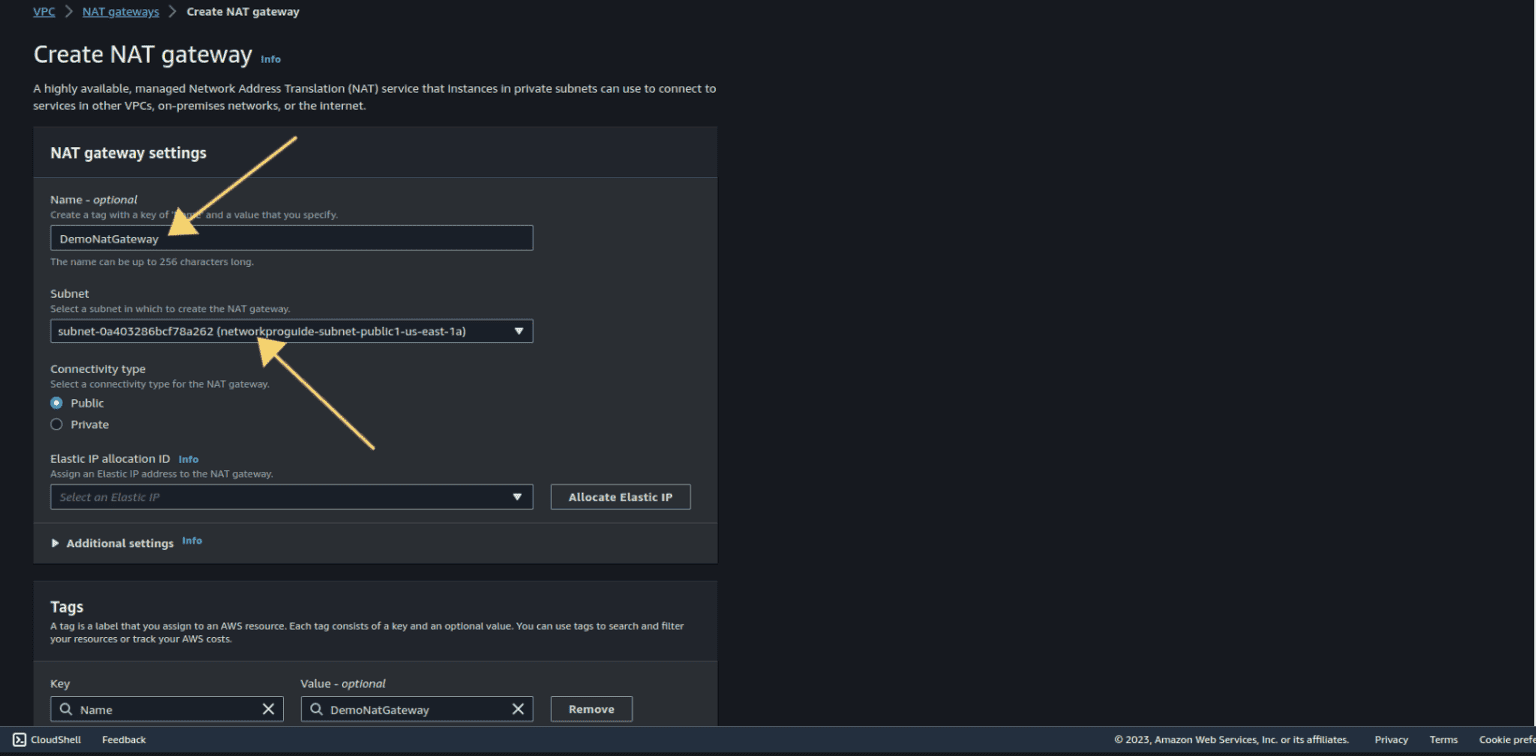Clear the Value field using its X icon
1536x756 pixels.
click(x=518, y=709)
